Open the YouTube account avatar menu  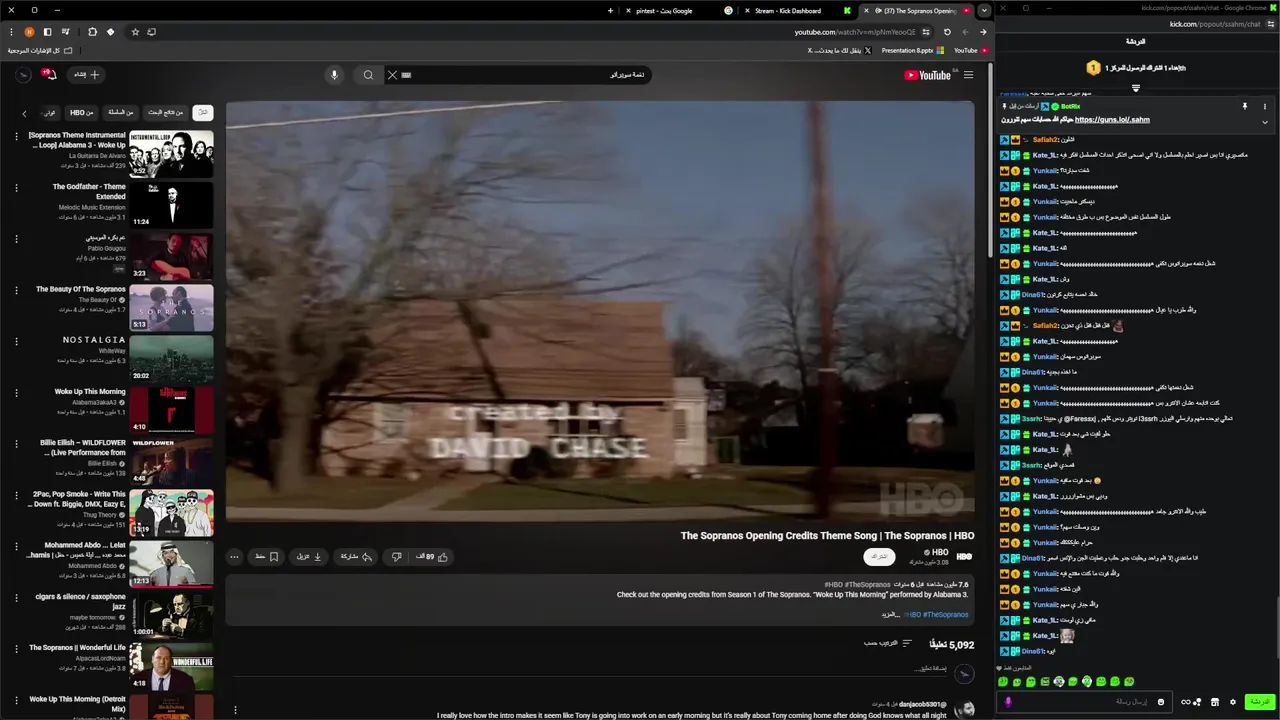(22, 74)
